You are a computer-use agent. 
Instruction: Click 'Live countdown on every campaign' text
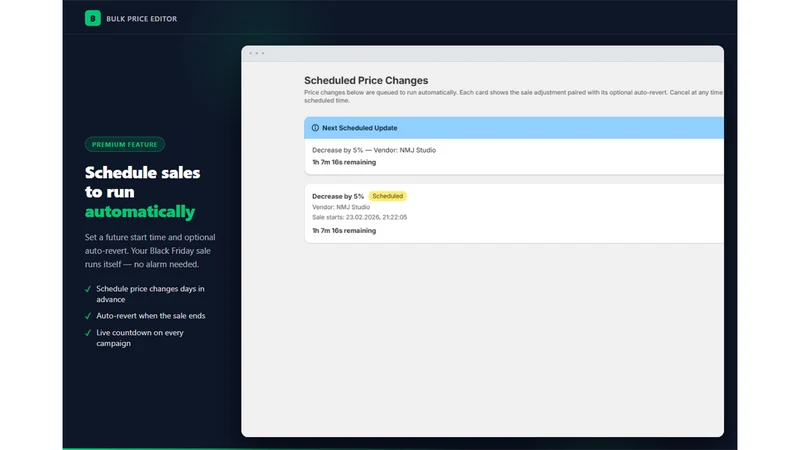140,338
